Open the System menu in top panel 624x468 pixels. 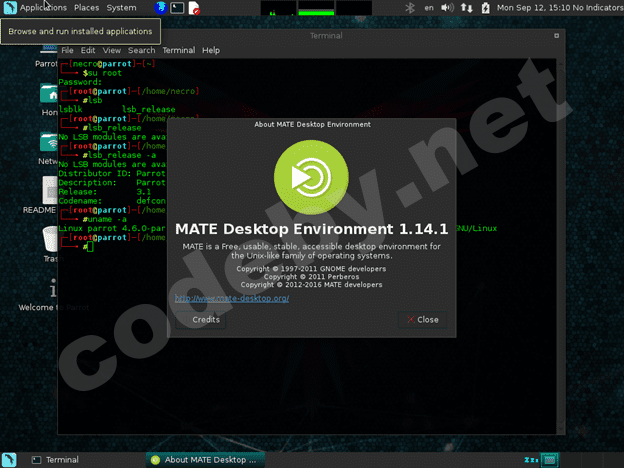click(x=121, y=7)
